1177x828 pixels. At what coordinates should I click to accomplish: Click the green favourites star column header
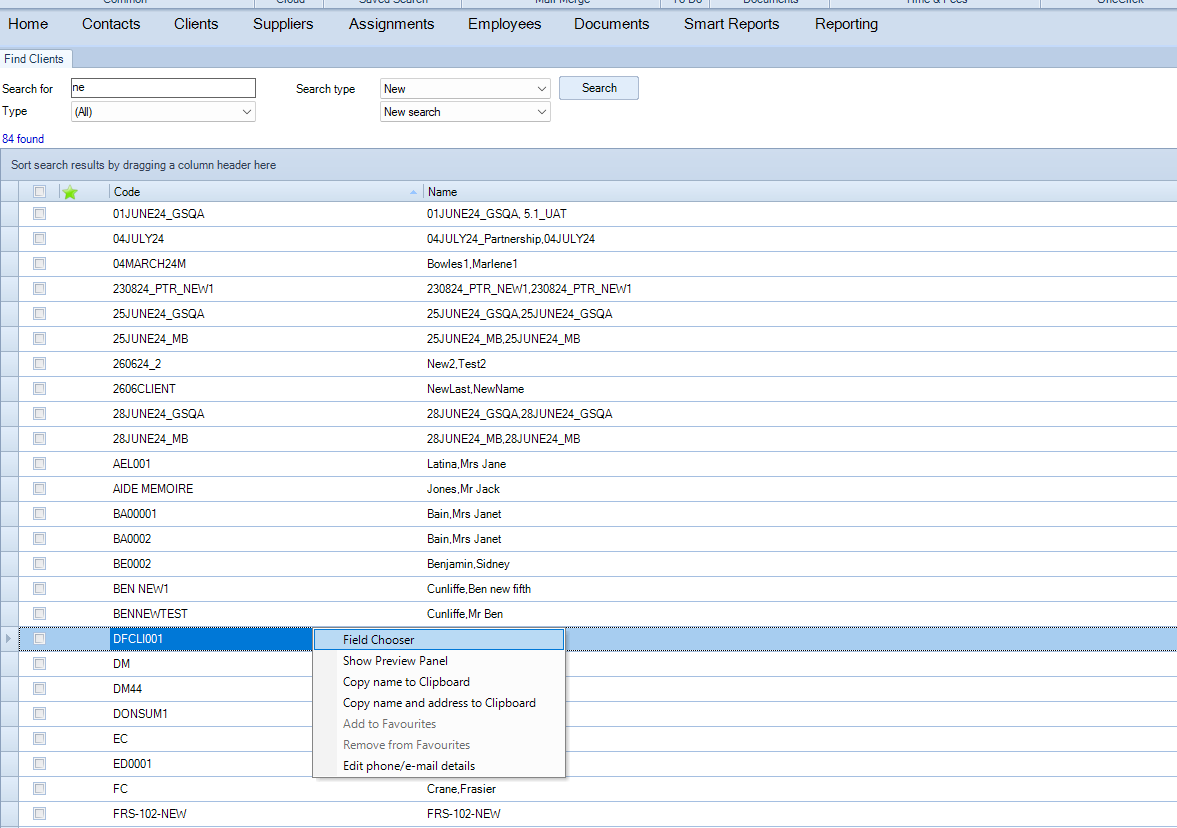(x=70, y=192)
